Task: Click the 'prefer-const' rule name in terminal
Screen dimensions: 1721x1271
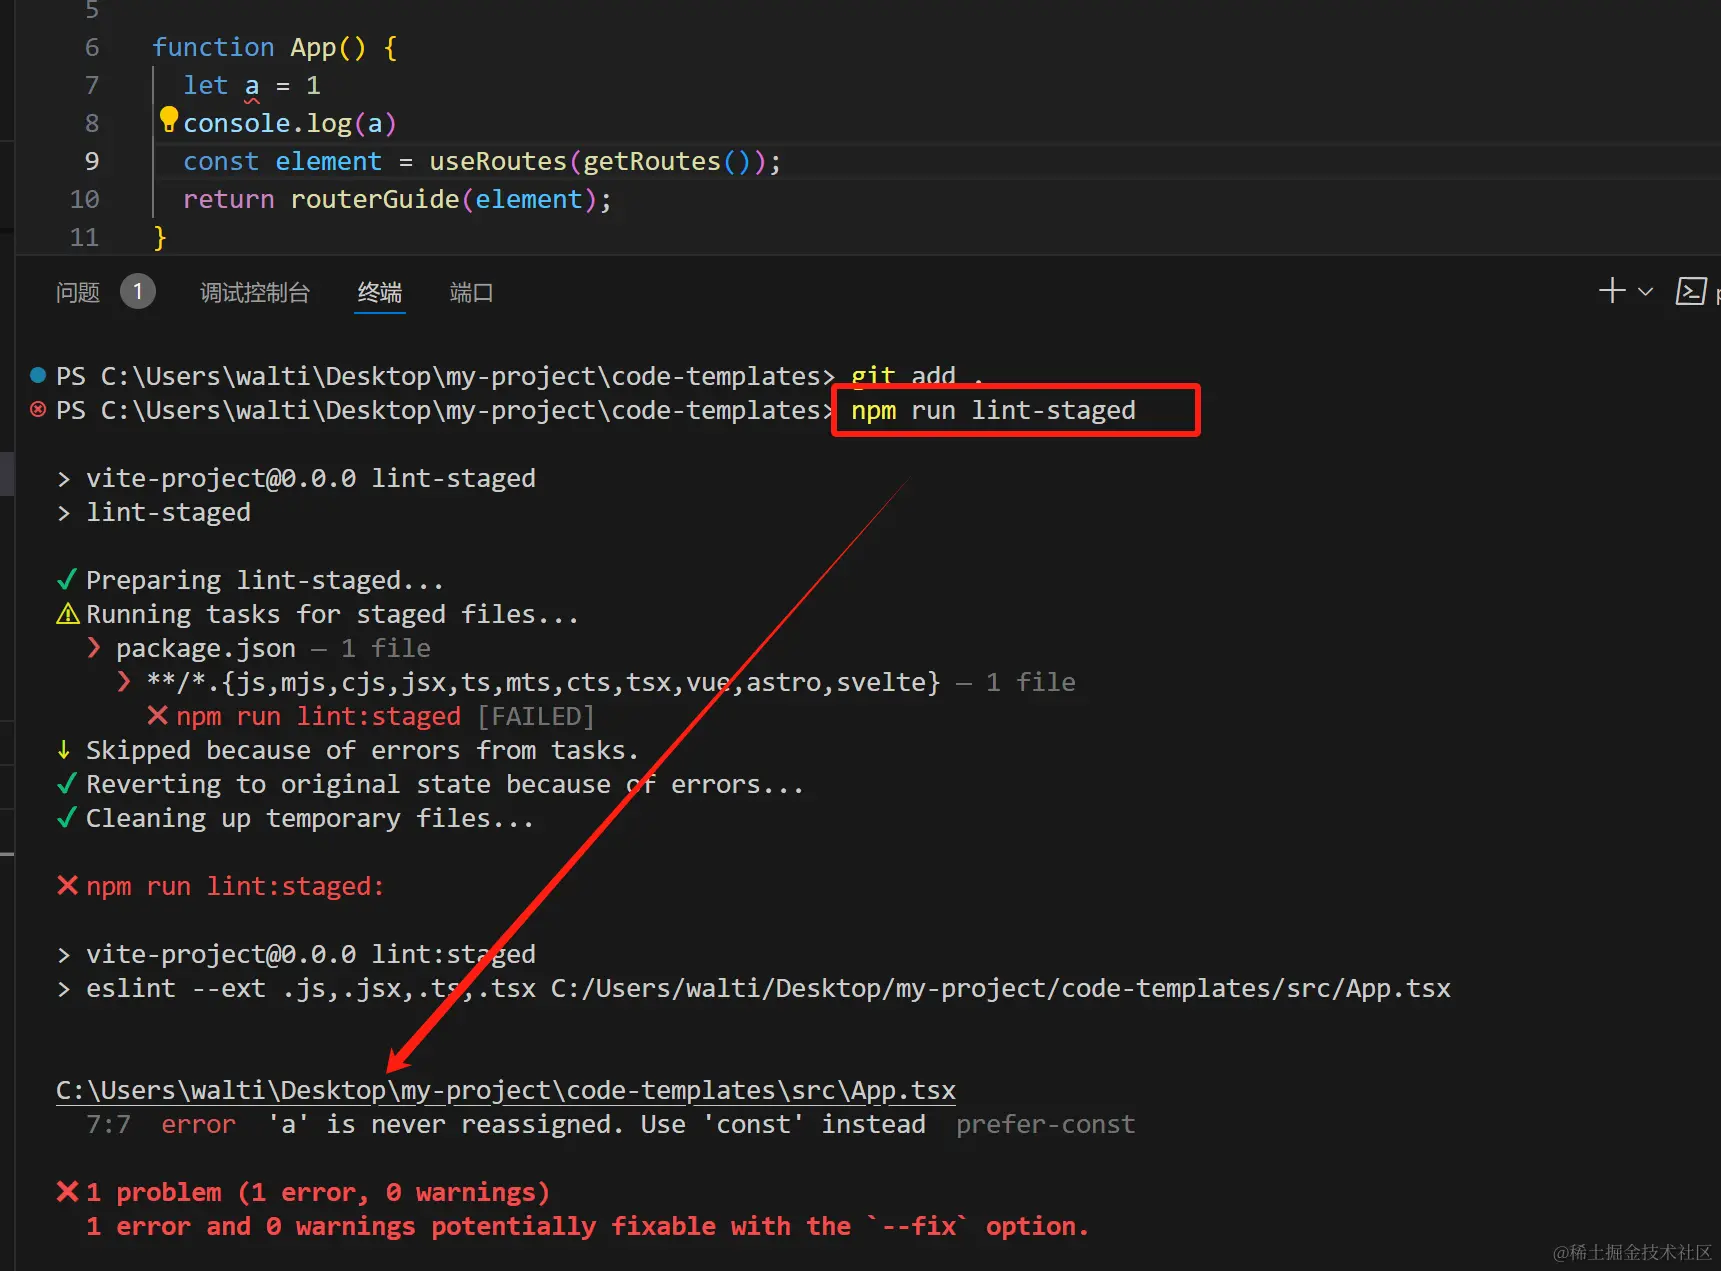Action: coord(1046,1124)
